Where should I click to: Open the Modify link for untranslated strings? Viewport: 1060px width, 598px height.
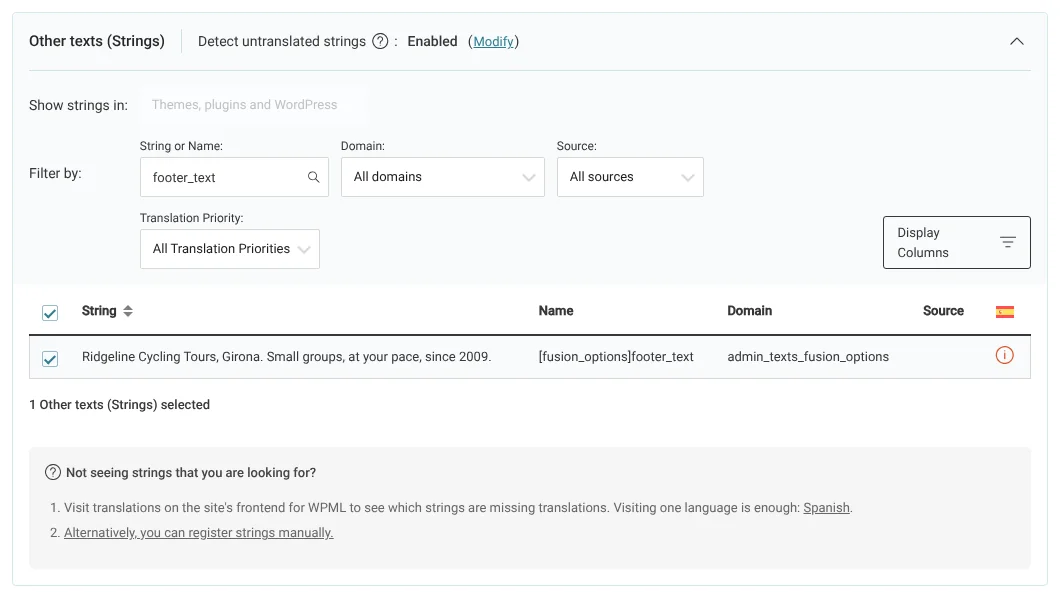[x=493, y=41]
